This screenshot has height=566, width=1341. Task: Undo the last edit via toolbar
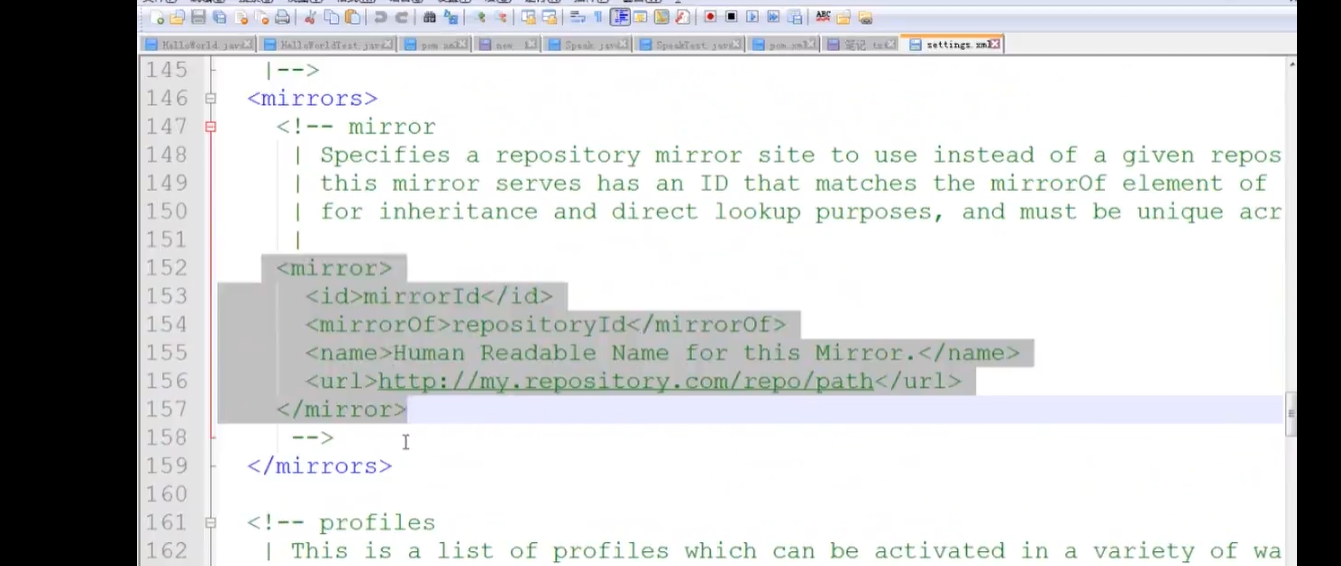pos(380,18)
